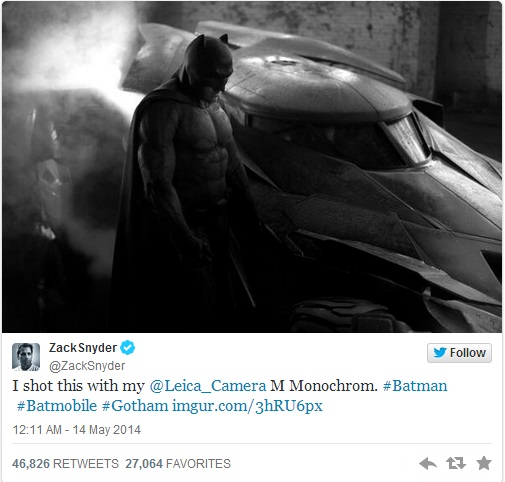This screenshot has width=505, height=482.
Task: Click the verified badge next to Zack Snyder
Action: point(127,348)
